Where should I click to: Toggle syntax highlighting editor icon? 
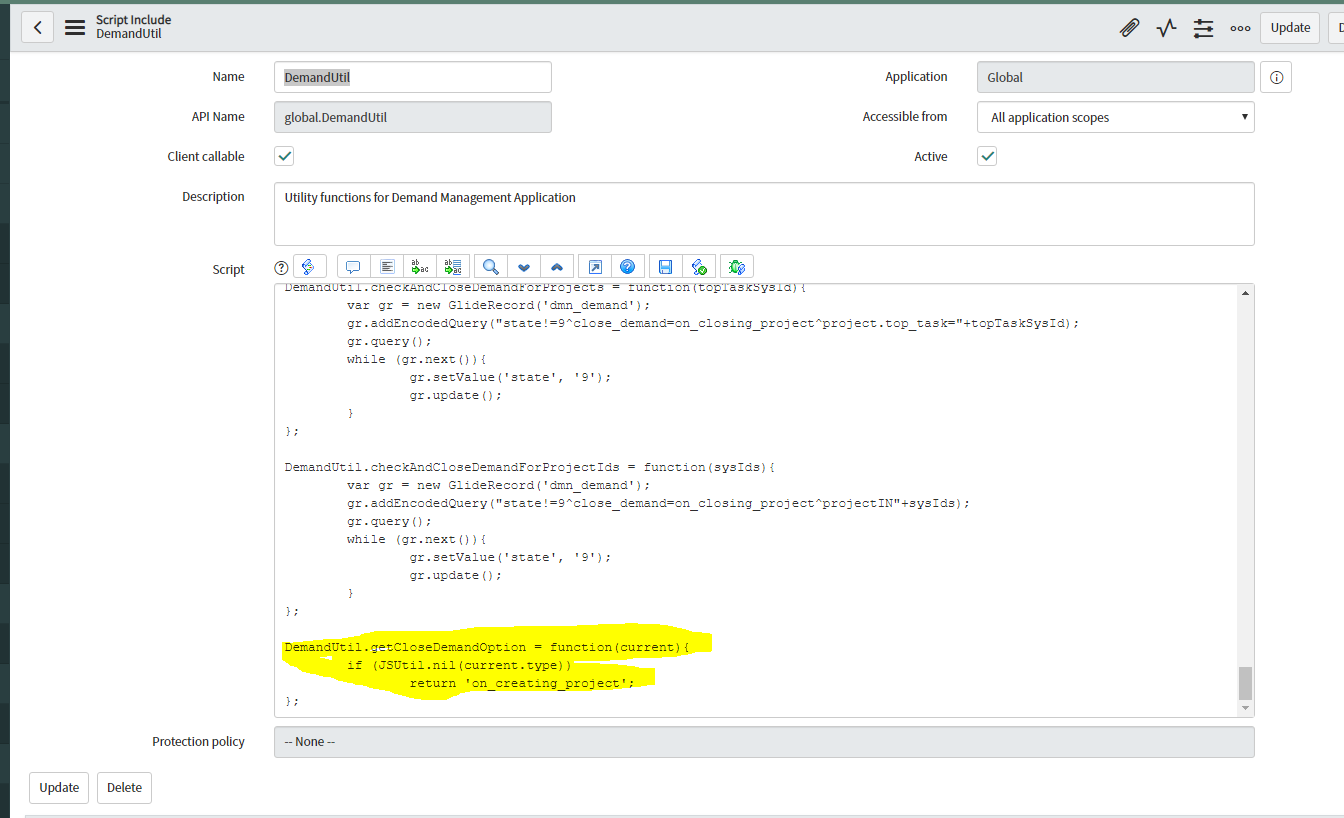click(309, 267)
